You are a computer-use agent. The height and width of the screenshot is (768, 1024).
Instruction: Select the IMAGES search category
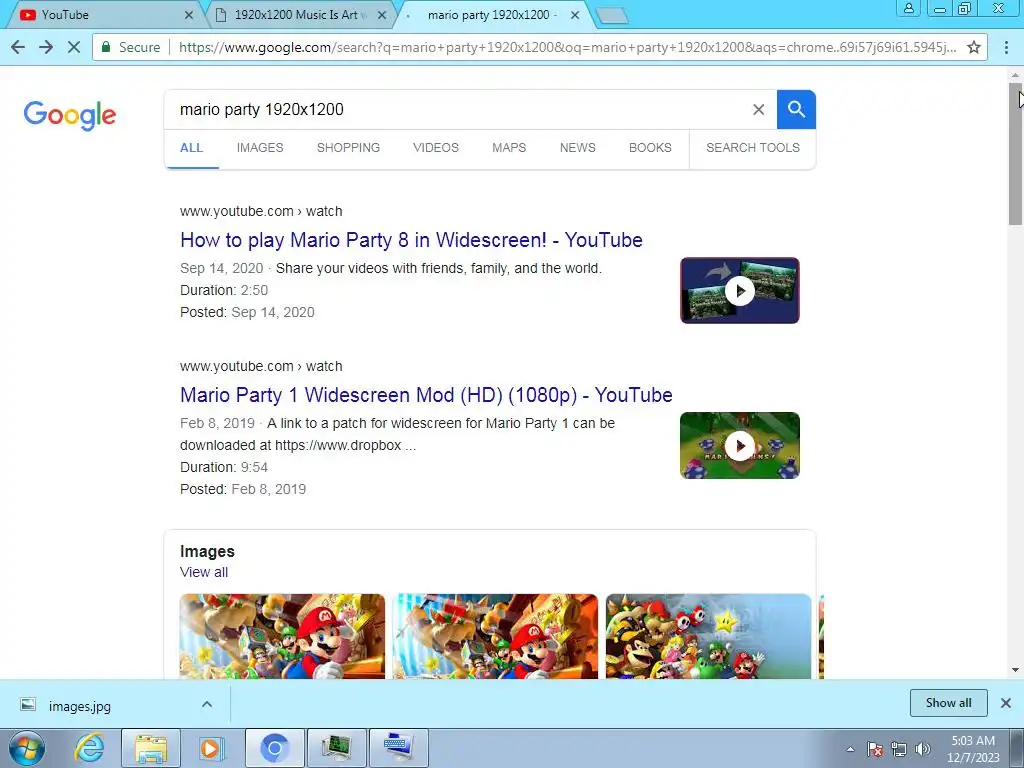tap(260, 148)
